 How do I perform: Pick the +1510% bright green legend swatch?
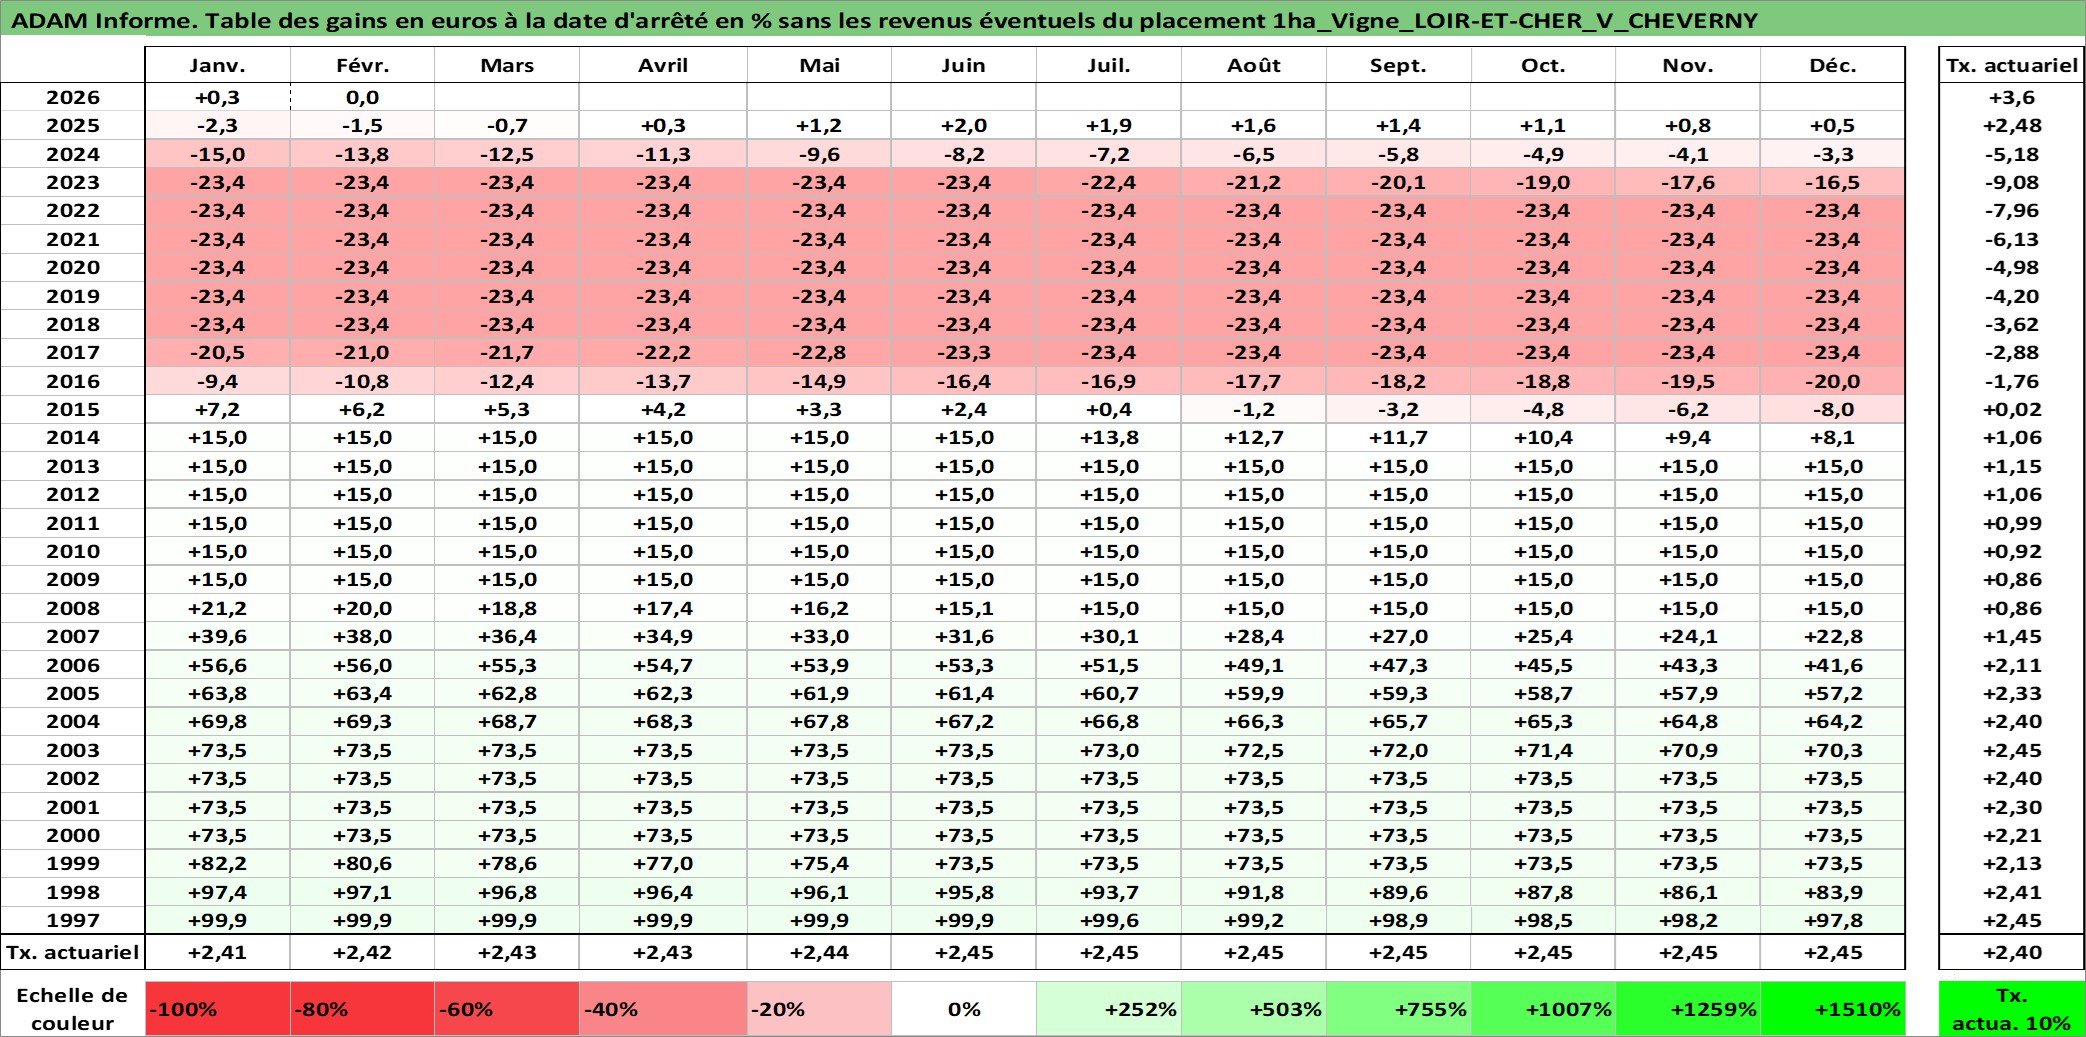point(1833,1009)
